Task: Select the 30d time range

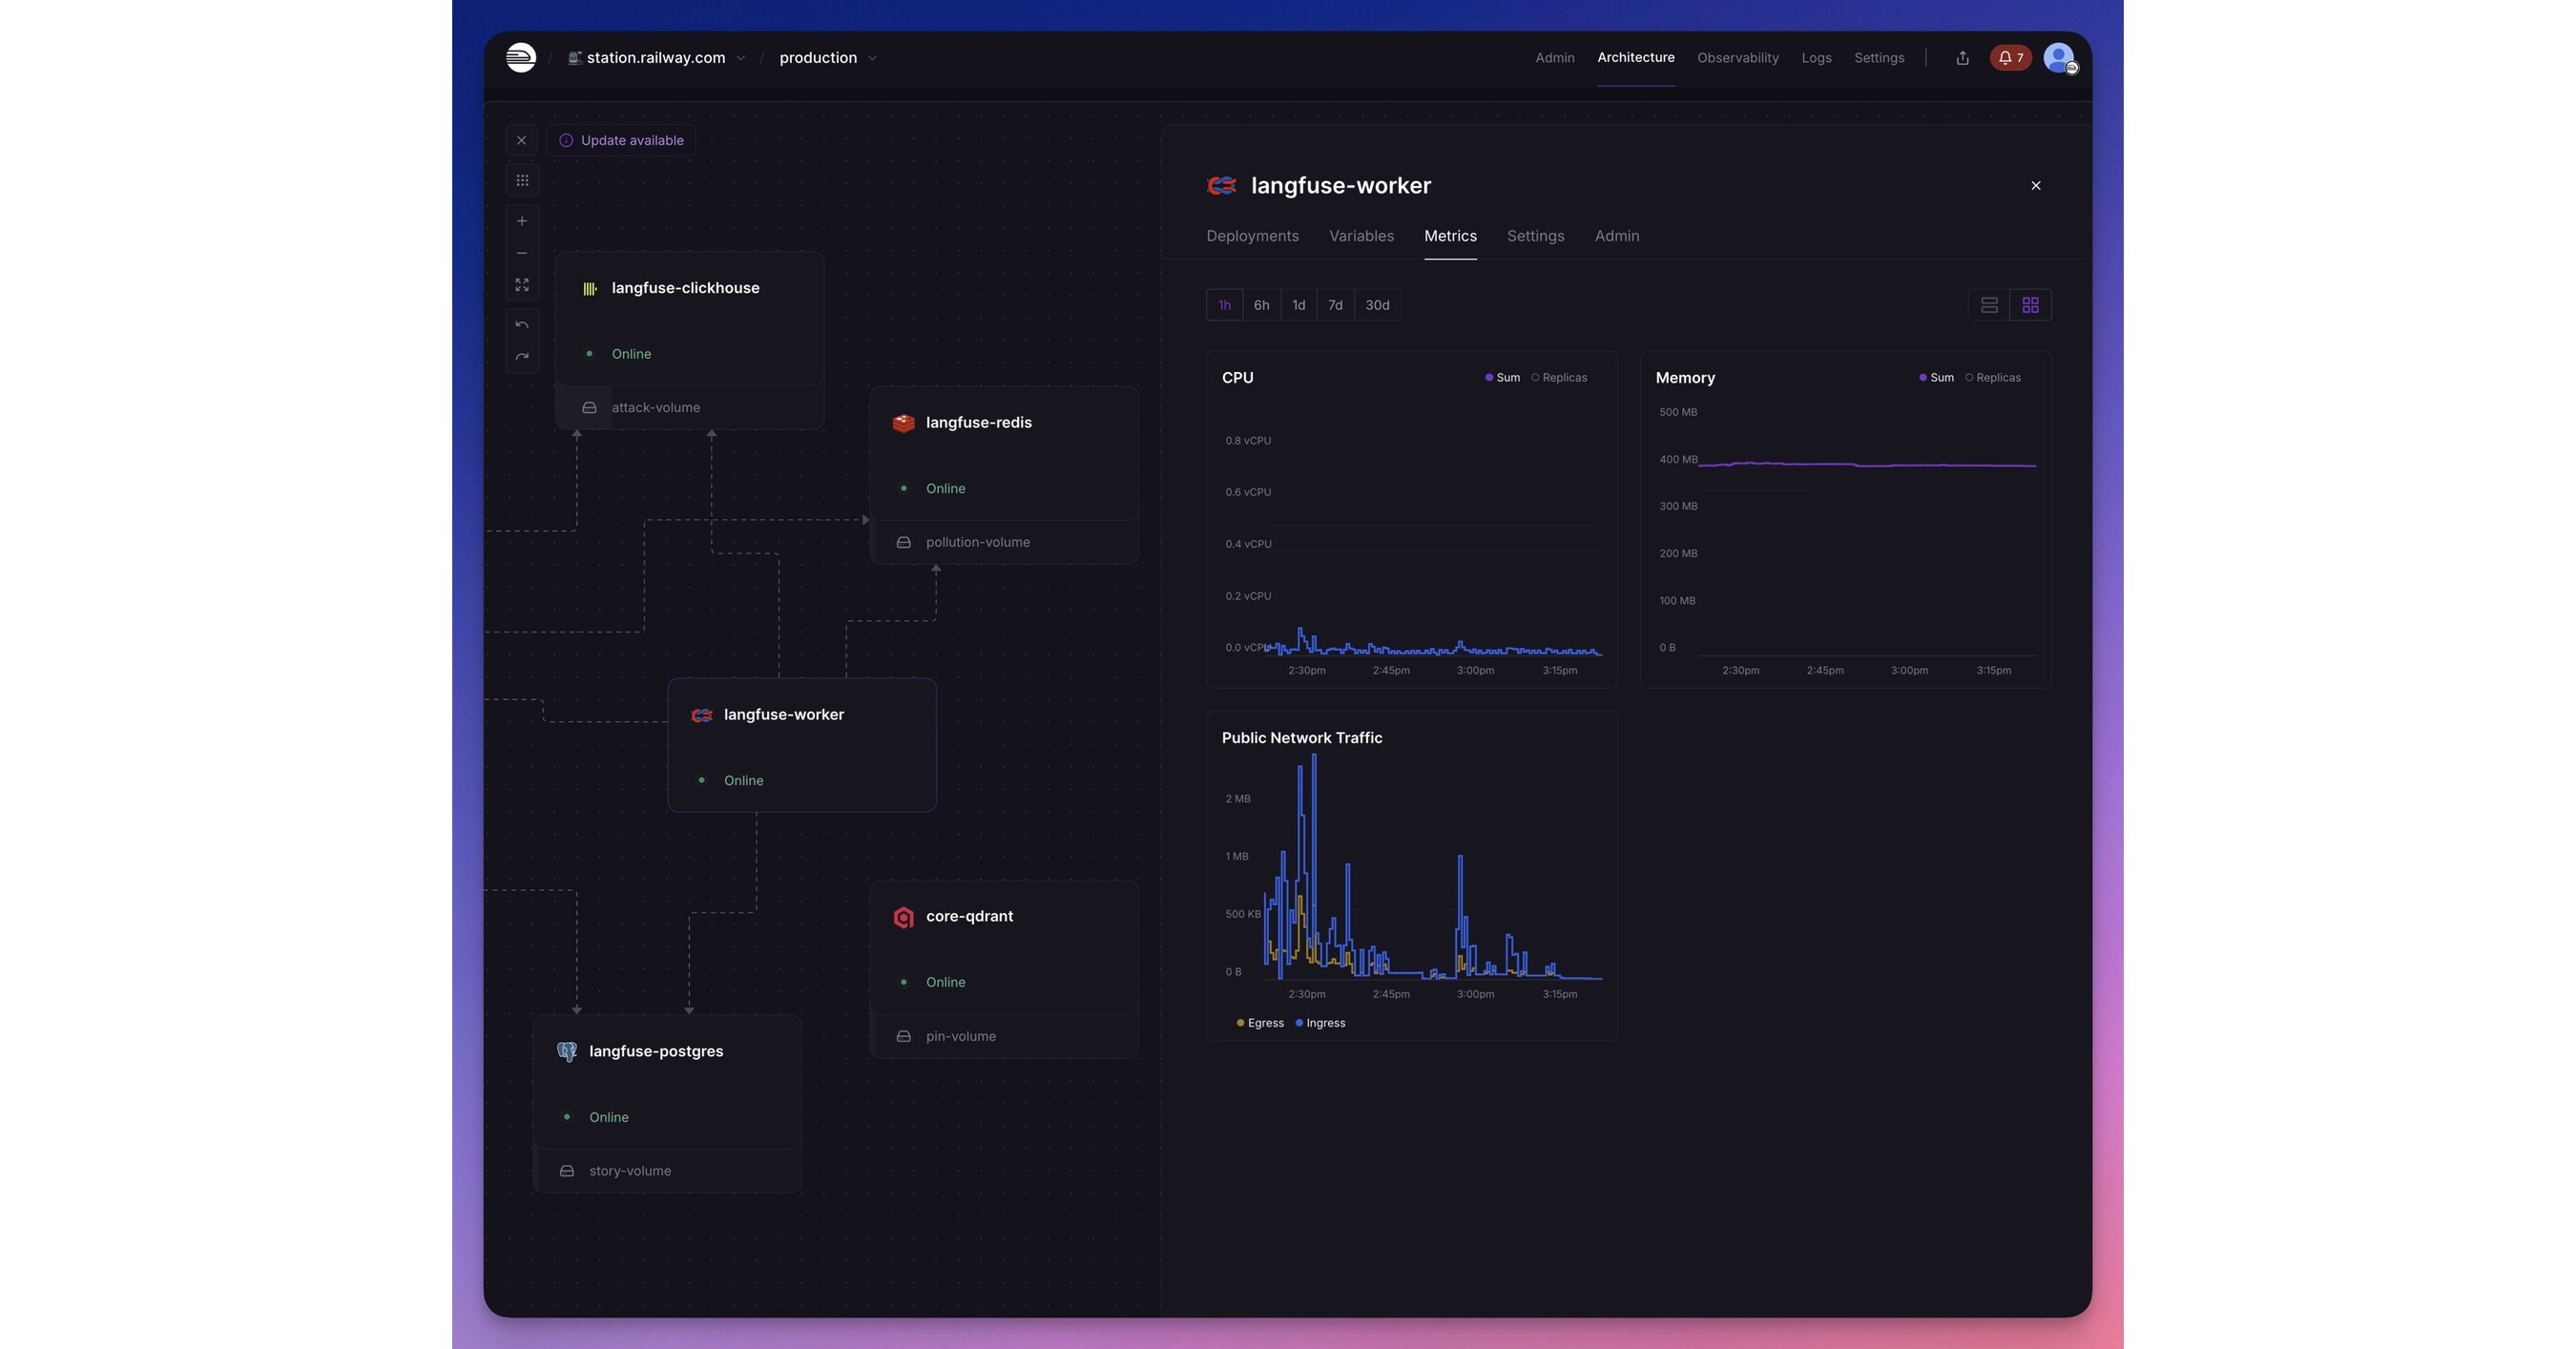Action: coord(1377,305)
